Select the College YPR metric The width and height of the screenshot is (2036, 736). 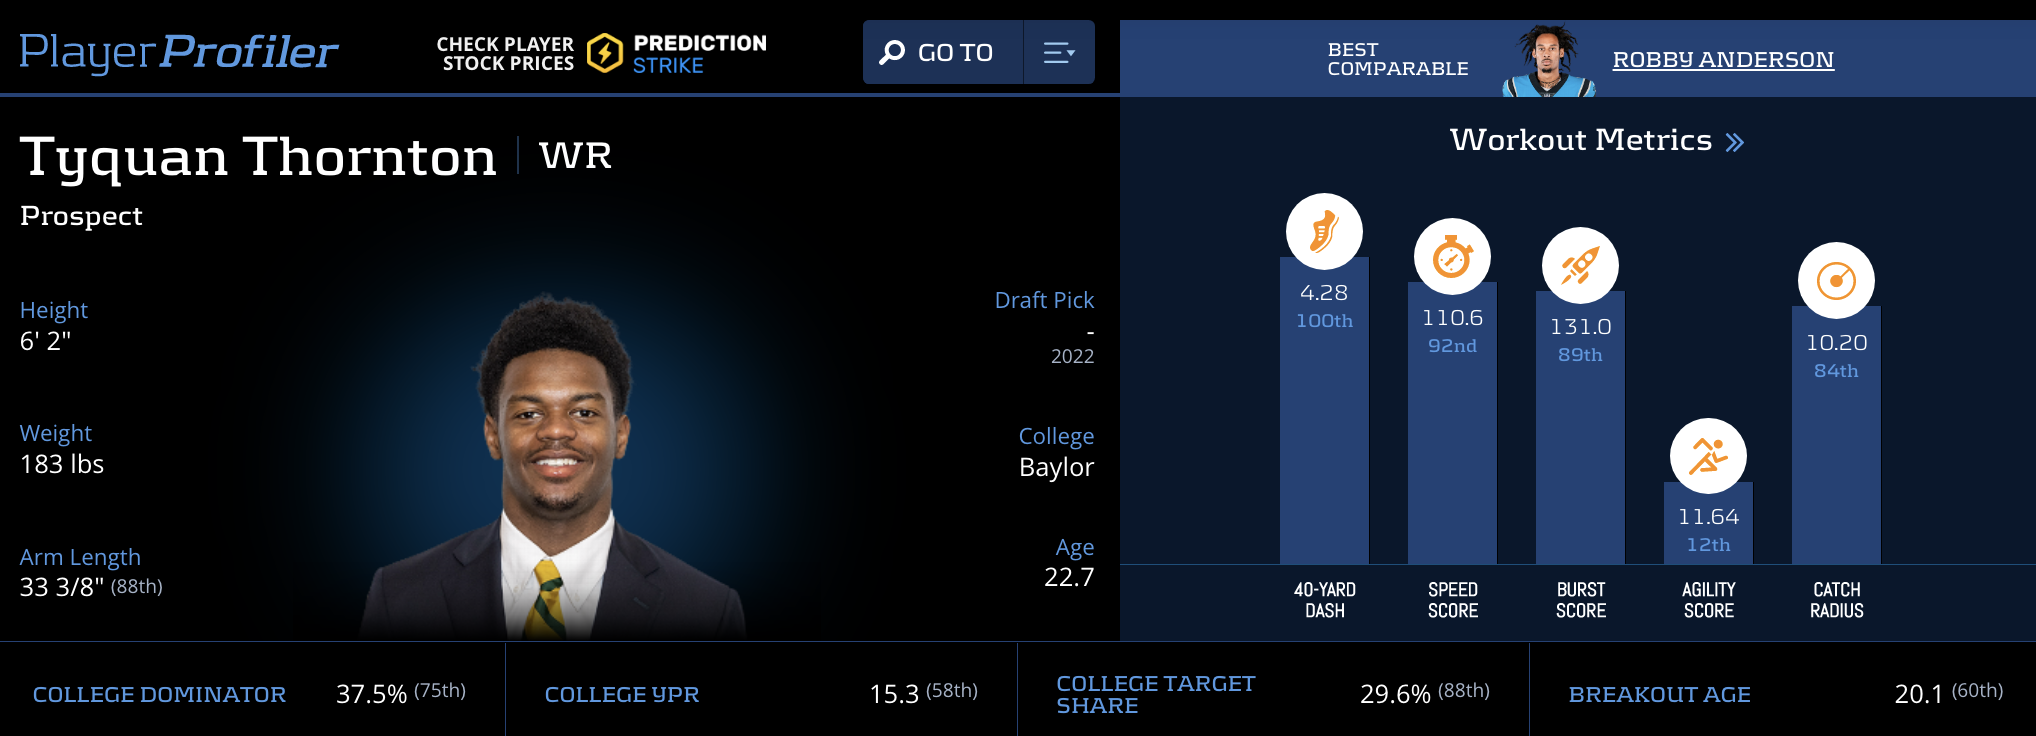[621, 694]
